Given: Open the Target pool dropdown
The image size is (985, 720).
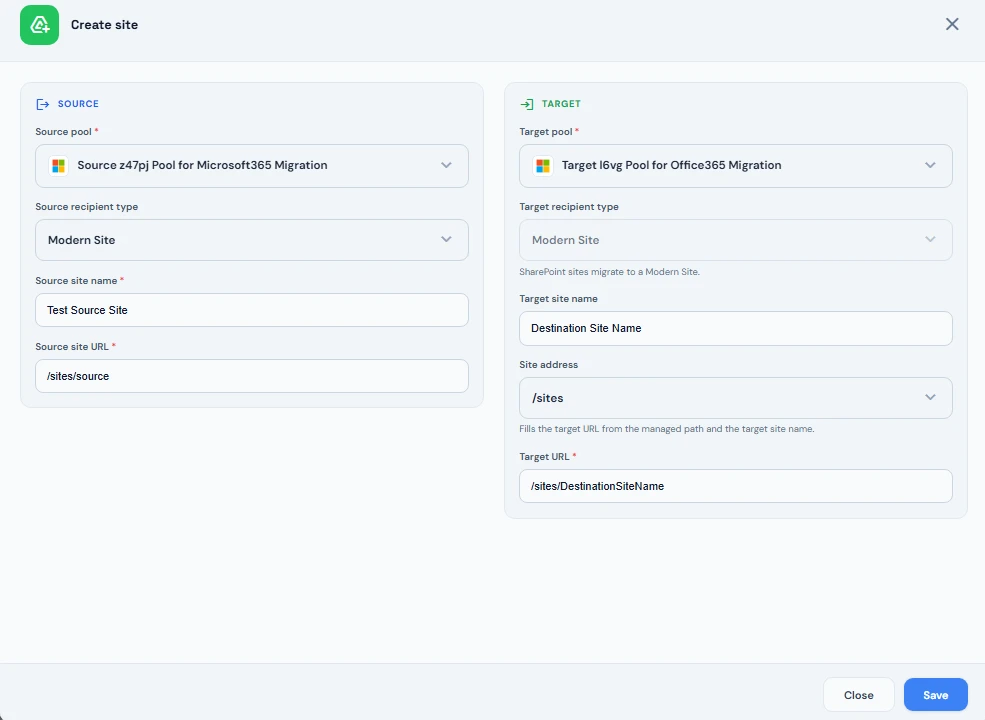Looking at the screenshot, I should tap(736, 166).
